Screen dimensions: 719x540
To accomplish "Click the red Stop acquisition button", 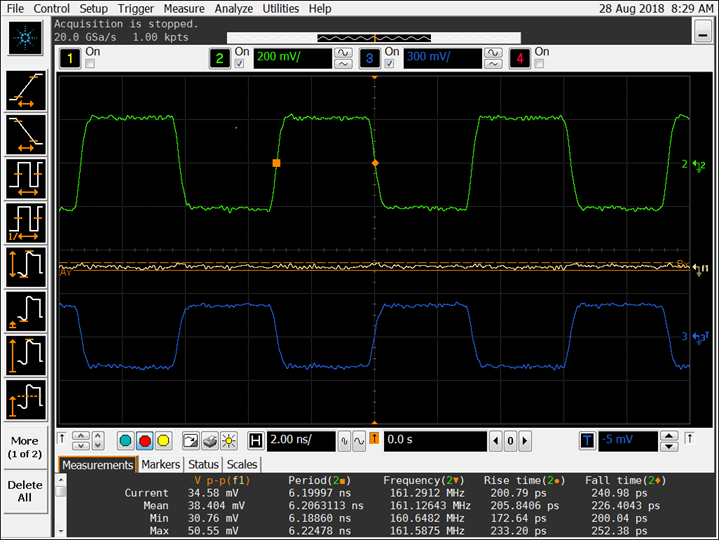I will pyautogui.click(x=145, y=441).
